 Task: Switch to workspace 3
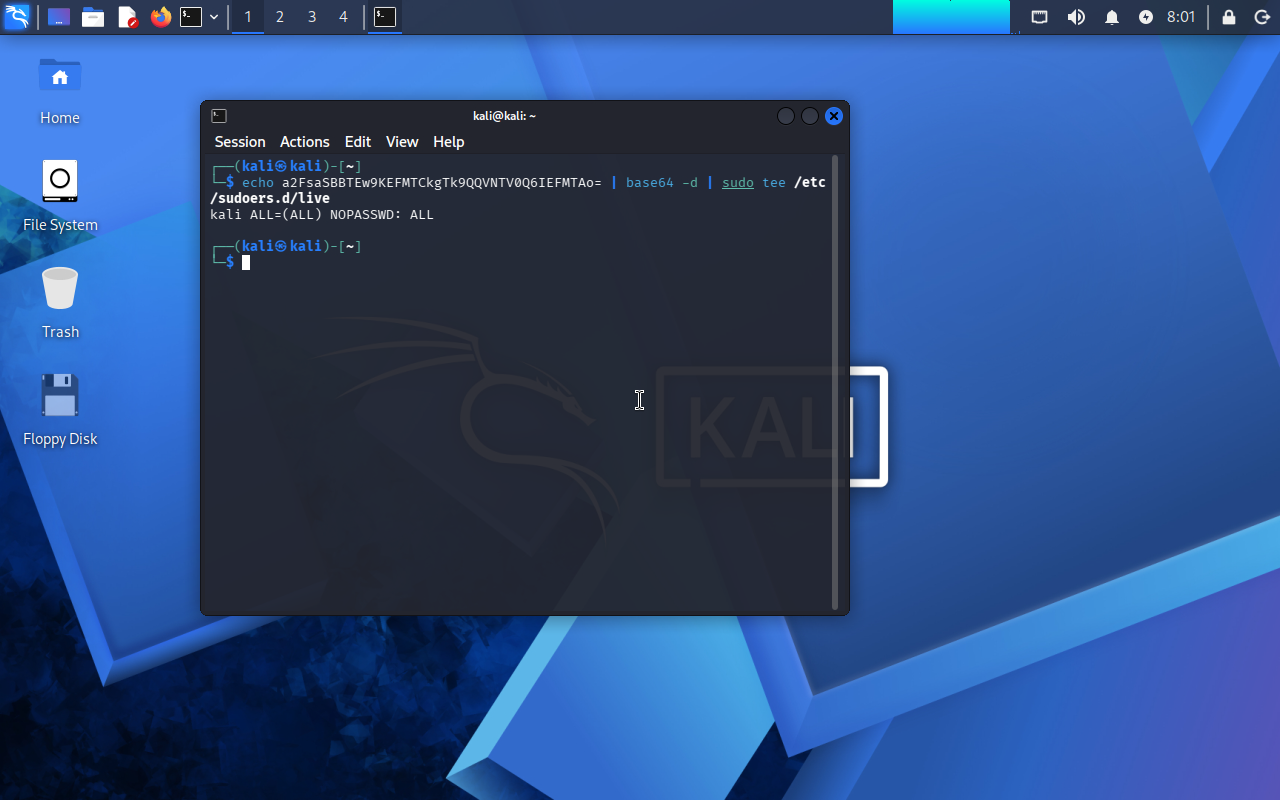312,17
